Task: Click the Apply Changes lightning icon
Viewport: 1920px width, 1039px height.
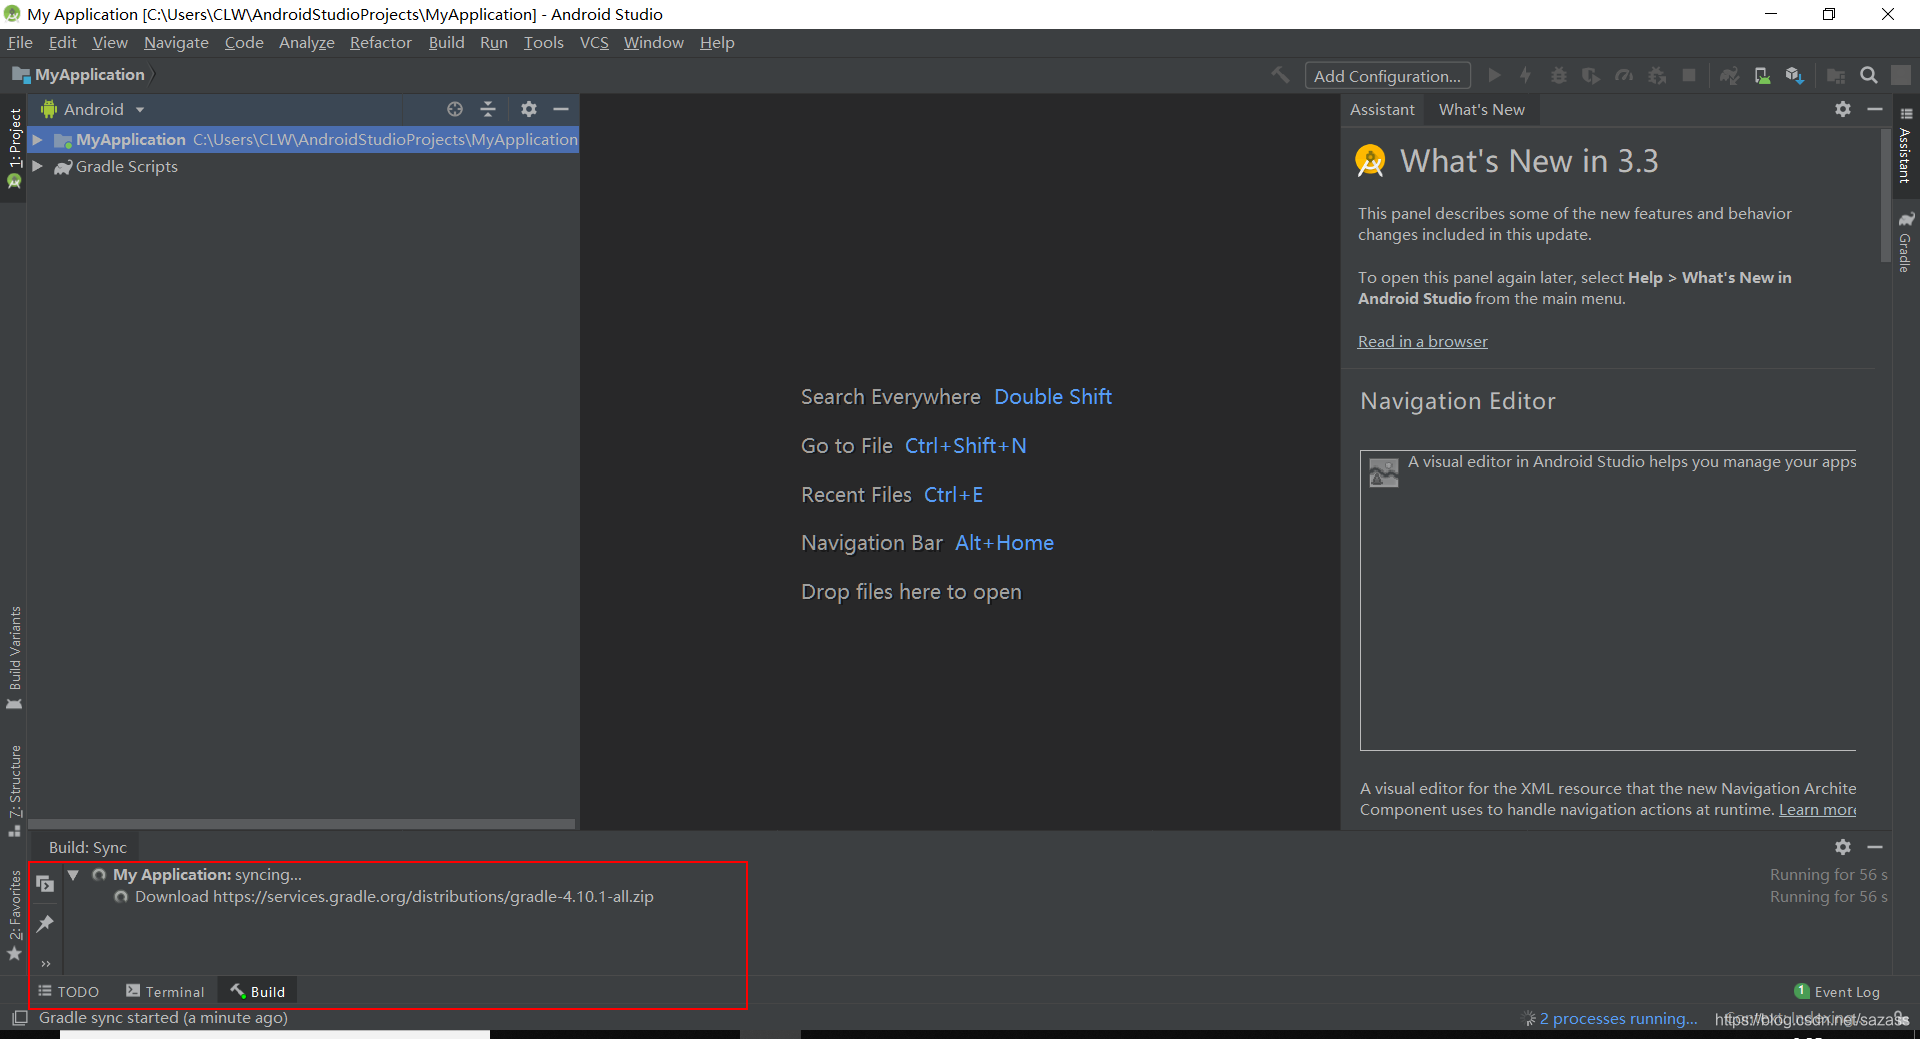Action: tap(1526, 75)
